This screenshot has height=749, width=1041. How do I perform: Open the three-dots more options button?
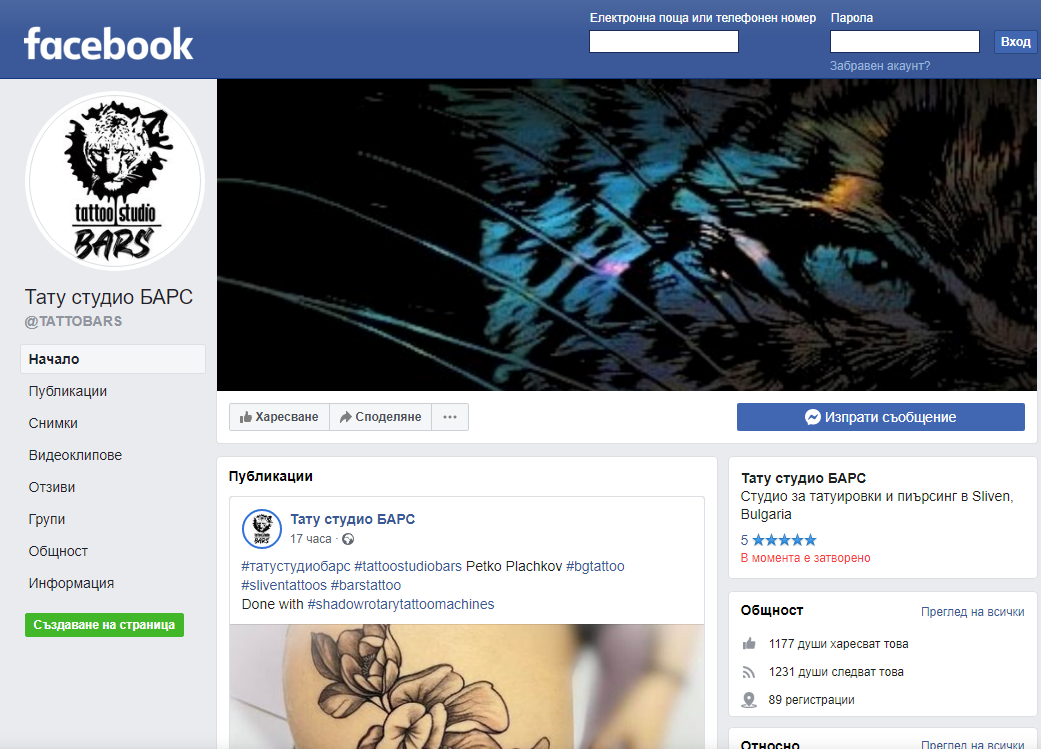tap(450, 417)
